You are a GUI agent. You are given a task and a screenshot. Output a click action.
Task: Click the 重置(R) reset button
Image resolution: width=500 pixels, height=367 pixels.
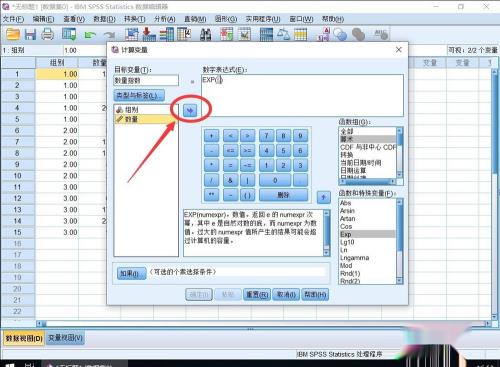257,295
